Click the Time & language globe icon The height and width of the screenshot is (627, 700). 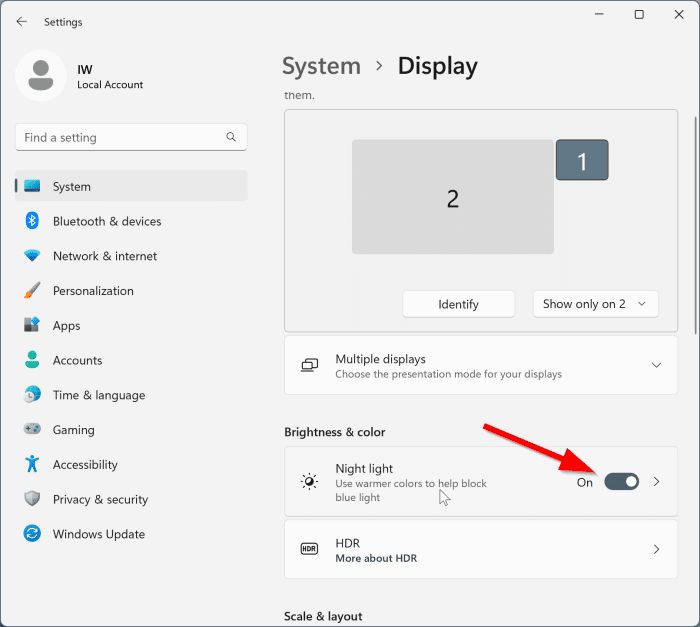(32, 394)
